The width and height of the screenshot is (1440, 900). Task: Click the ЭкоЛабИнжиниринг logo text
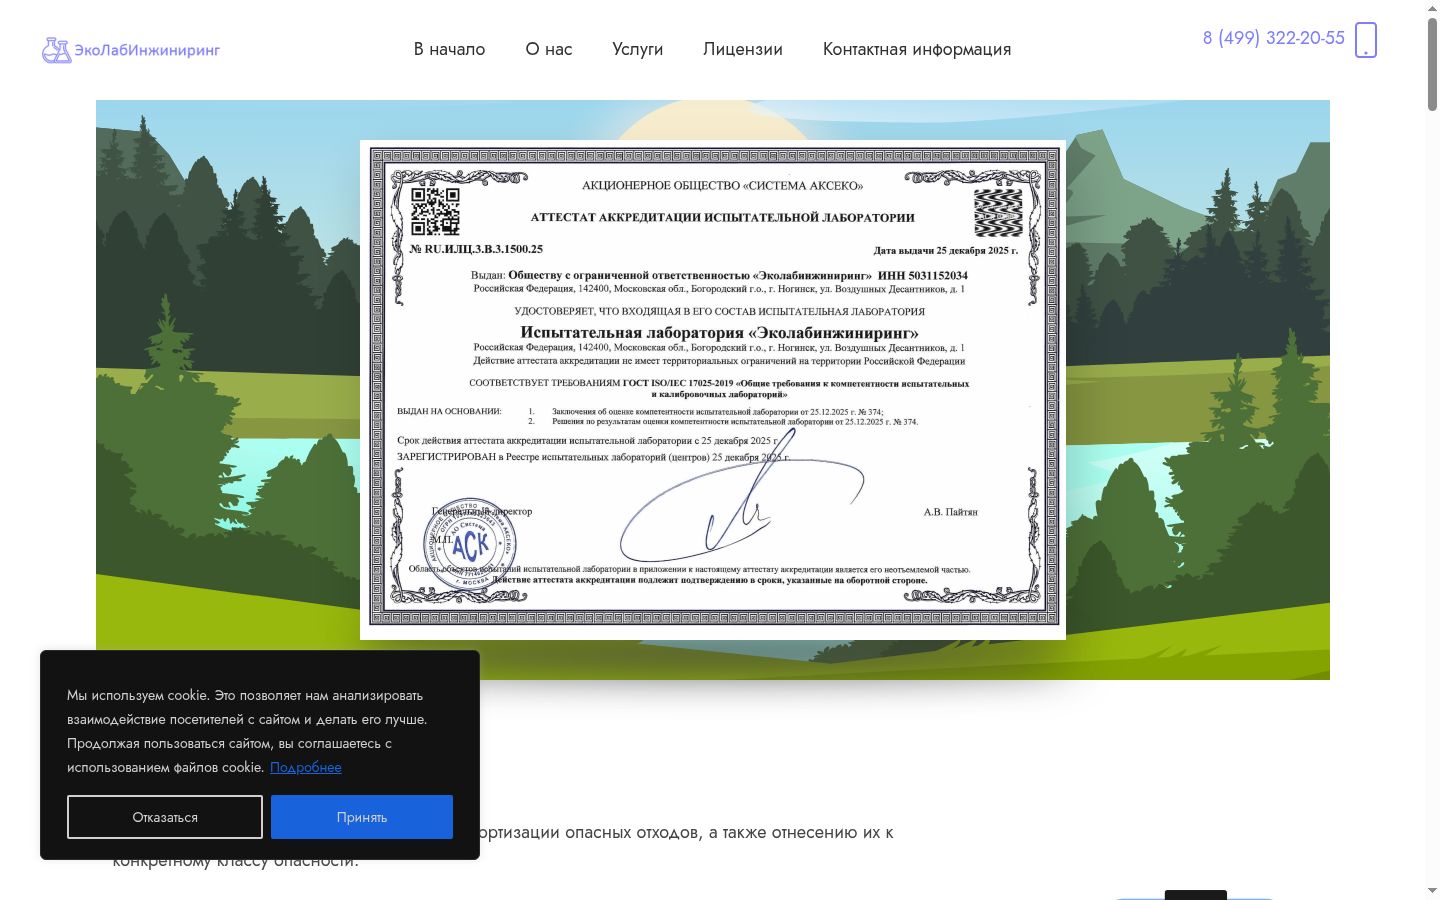coord(147,50)
